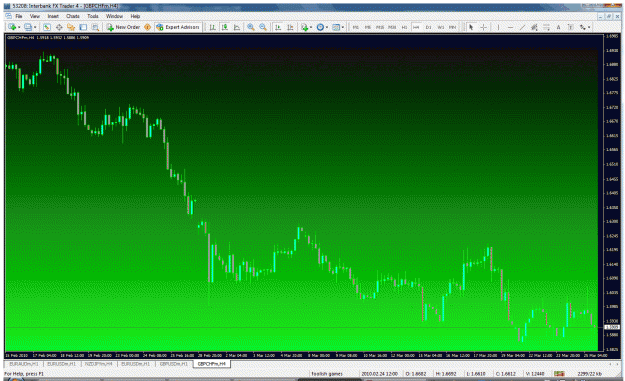Toggle the Terminal window icon
625x381 pixels.
pos(83,27)
